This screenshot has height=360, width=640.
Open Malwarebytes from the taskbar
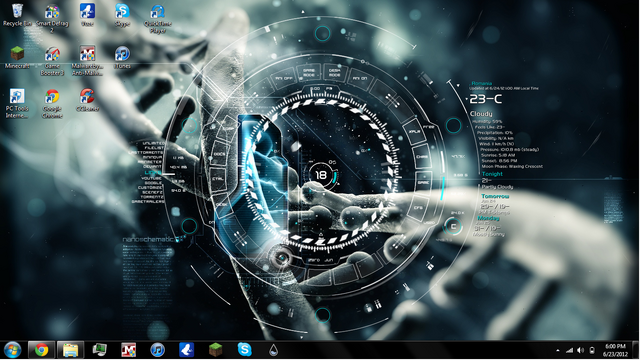[x=128, y=350]
